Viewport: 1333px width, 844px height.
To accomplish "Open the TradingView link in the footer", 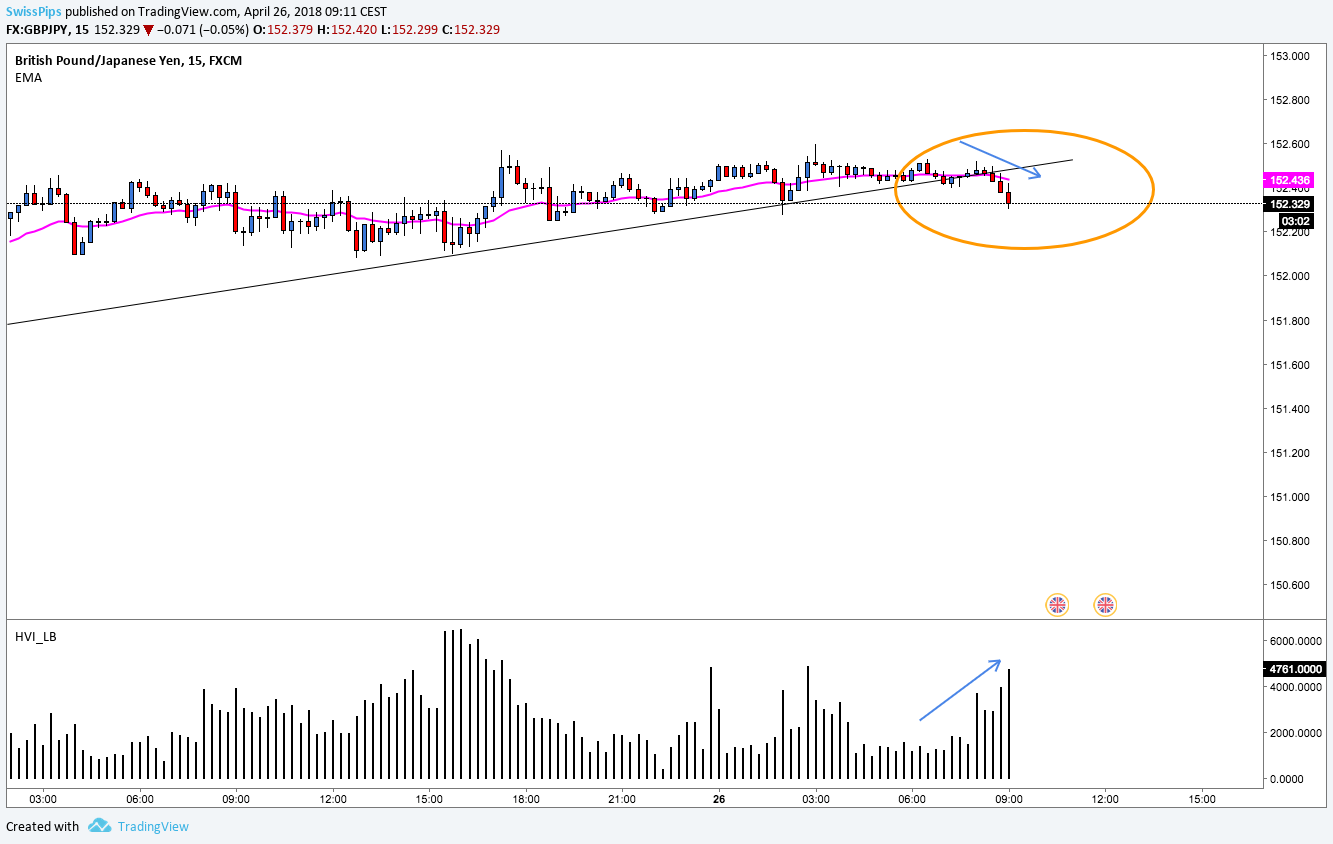I will pyautogui.click(x=153, y=826).
